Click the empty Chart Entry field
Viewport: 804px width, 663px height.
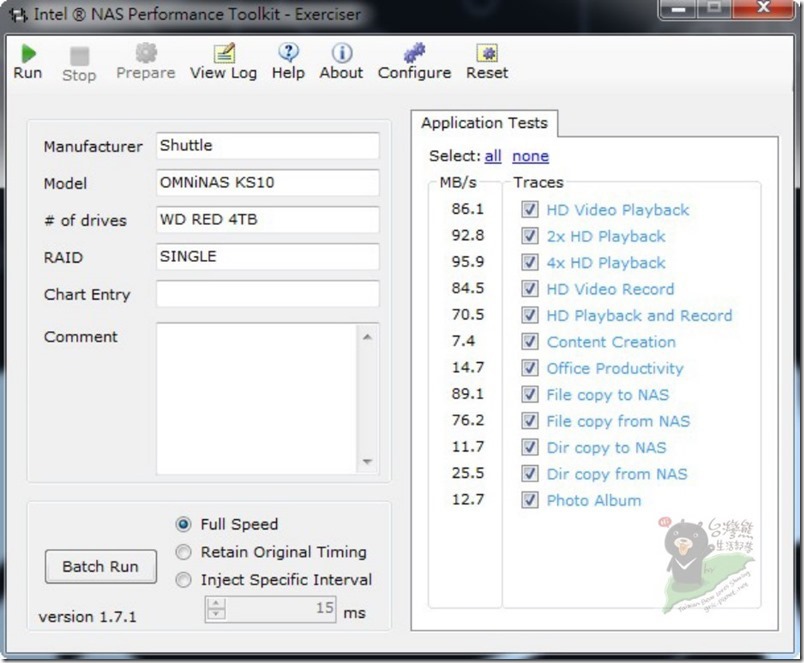click(x=268, y=293)
